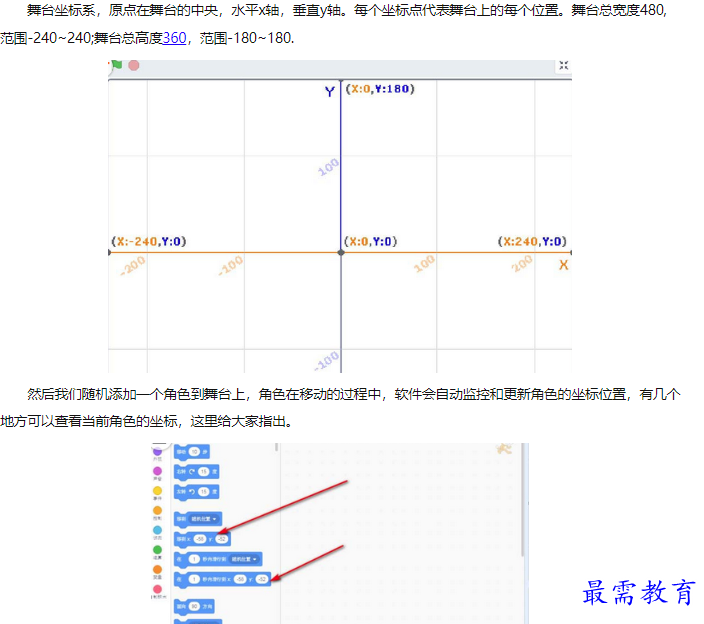
Task: Click the orange X axis letter
Action: [x=563, y=265]
